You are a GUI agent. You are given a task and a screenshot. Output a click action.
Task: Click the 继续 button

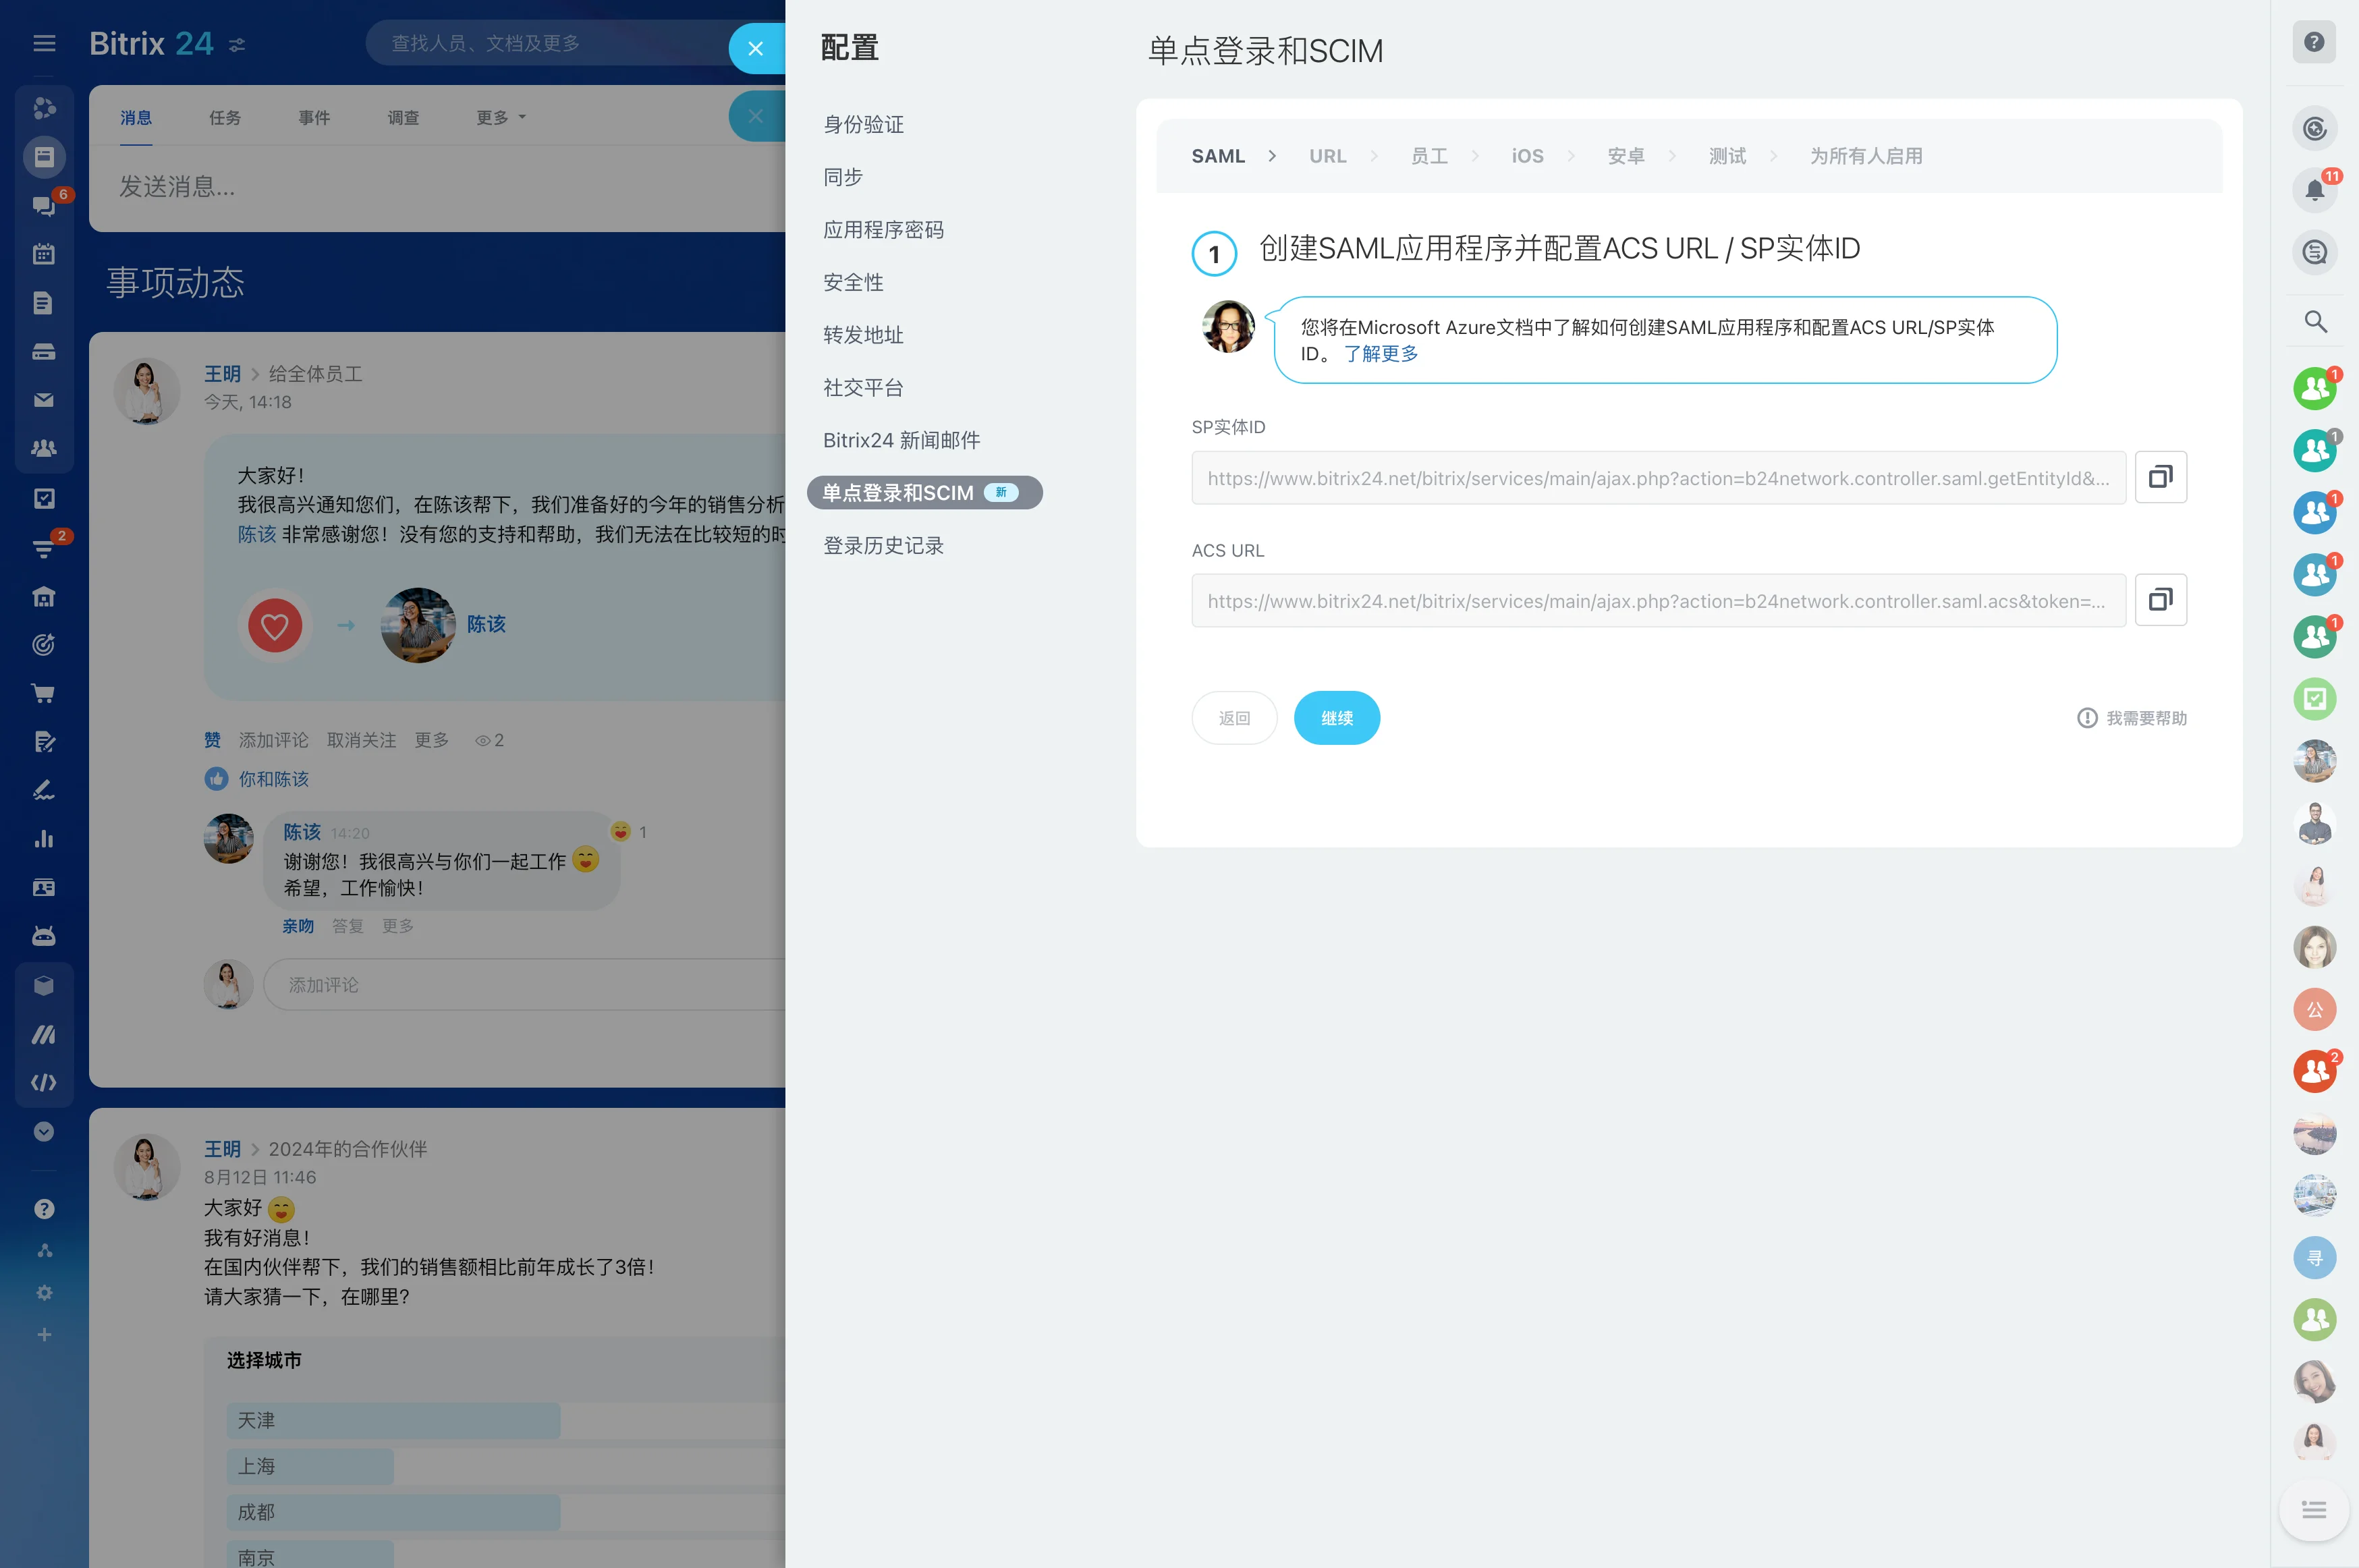[x=1336, y=718]
